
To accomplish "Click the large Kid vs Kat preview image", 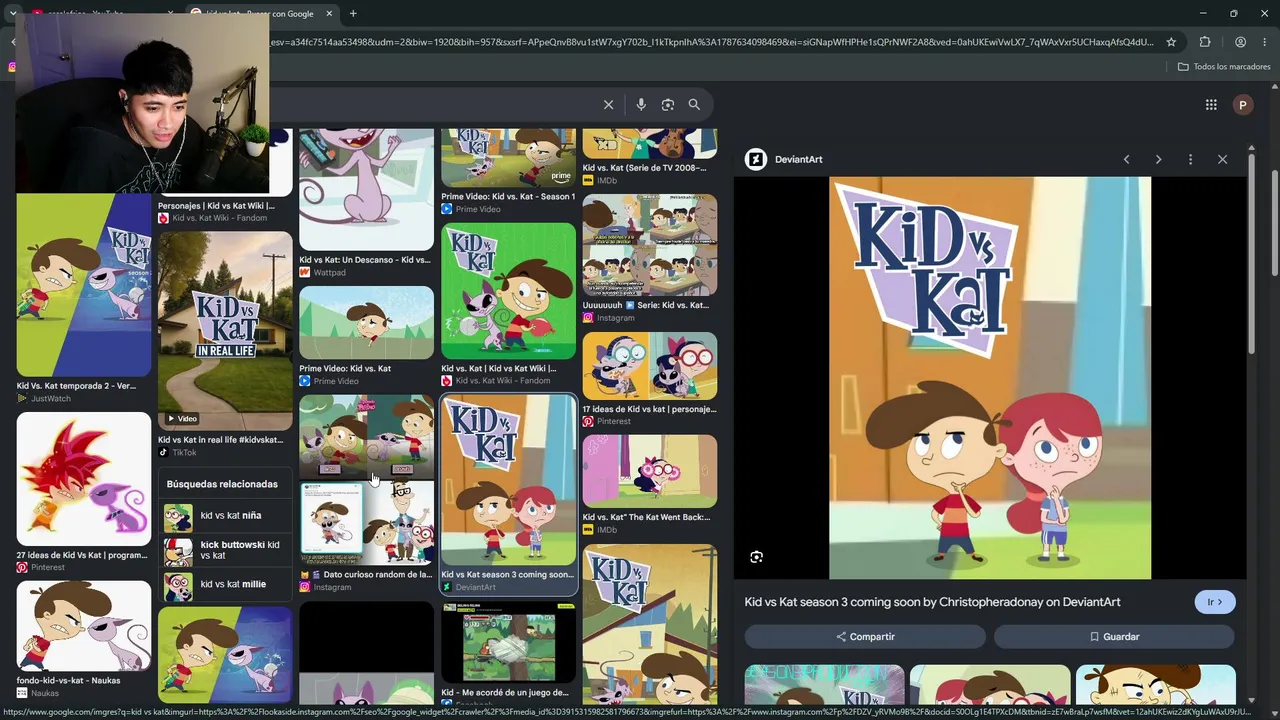I will click(x=990, y=378).
